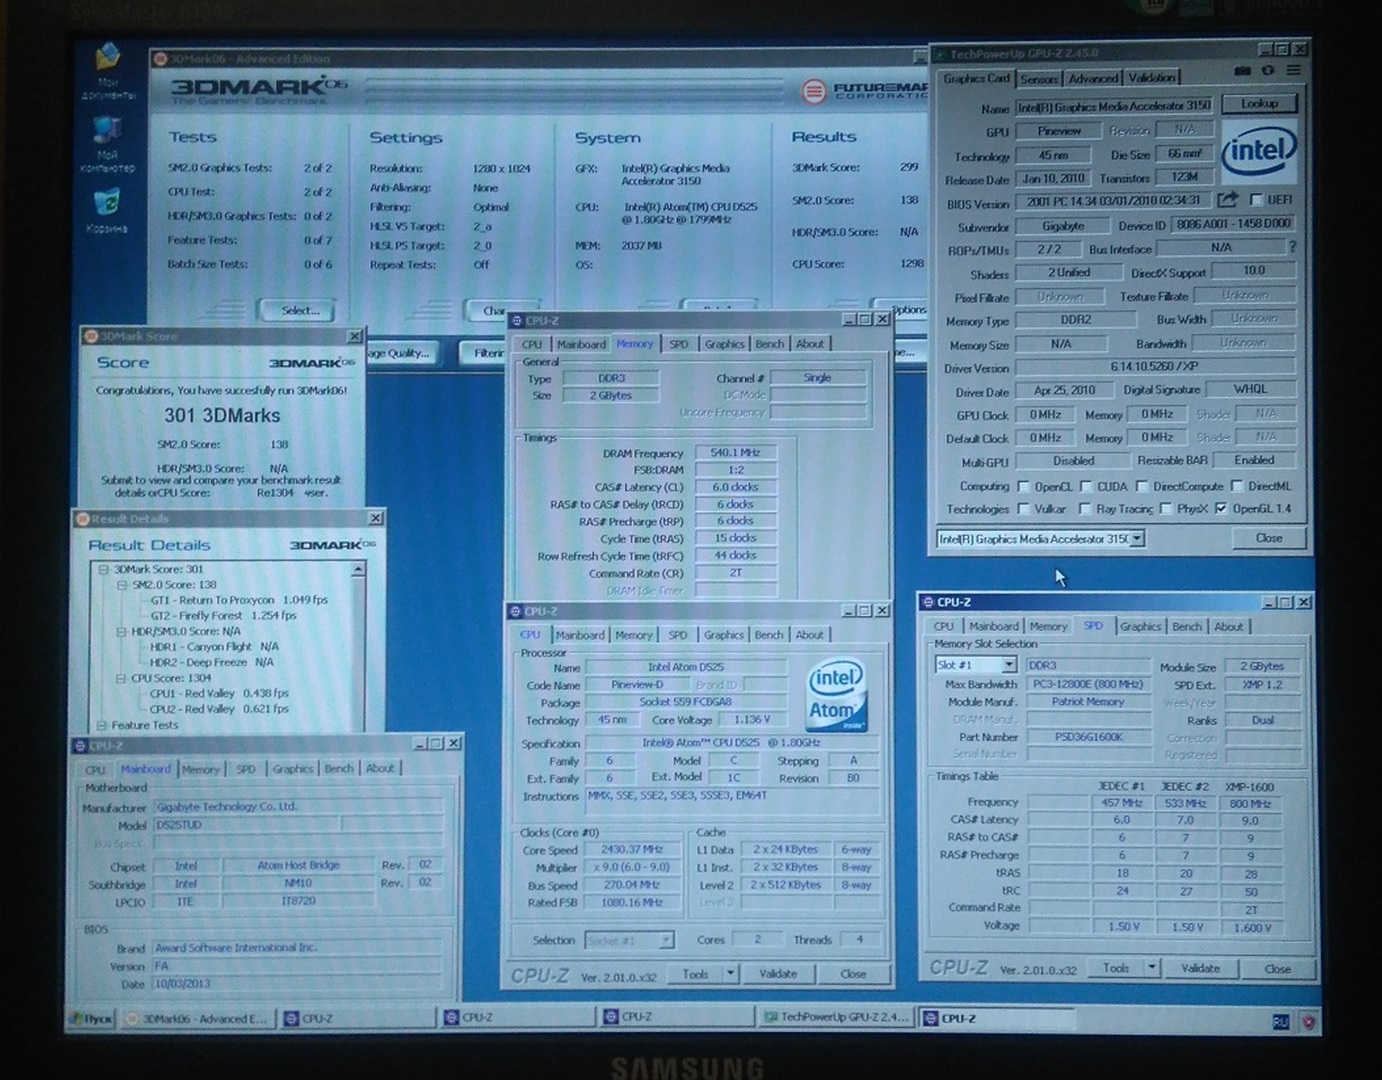The image size is (1382, 1080).
Task: Switch to Advanced tab in GPU-Z
Action: click(1092, 79)
